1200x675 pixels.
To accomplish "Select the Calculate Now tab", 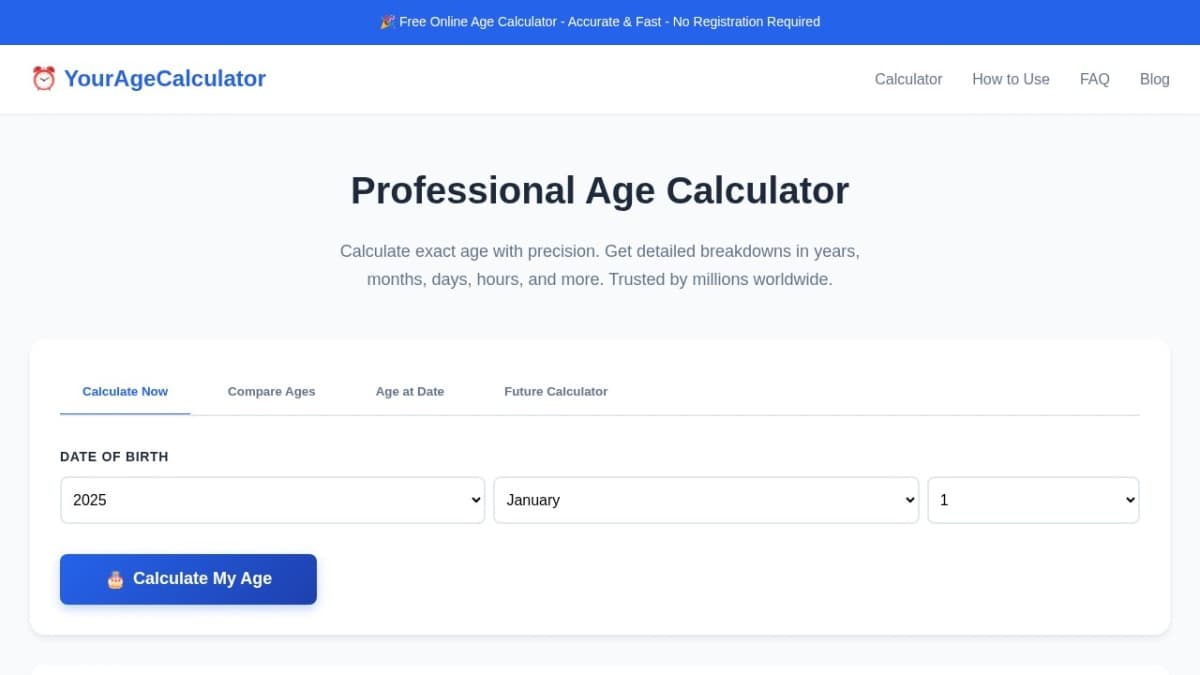I will (124, 391).
